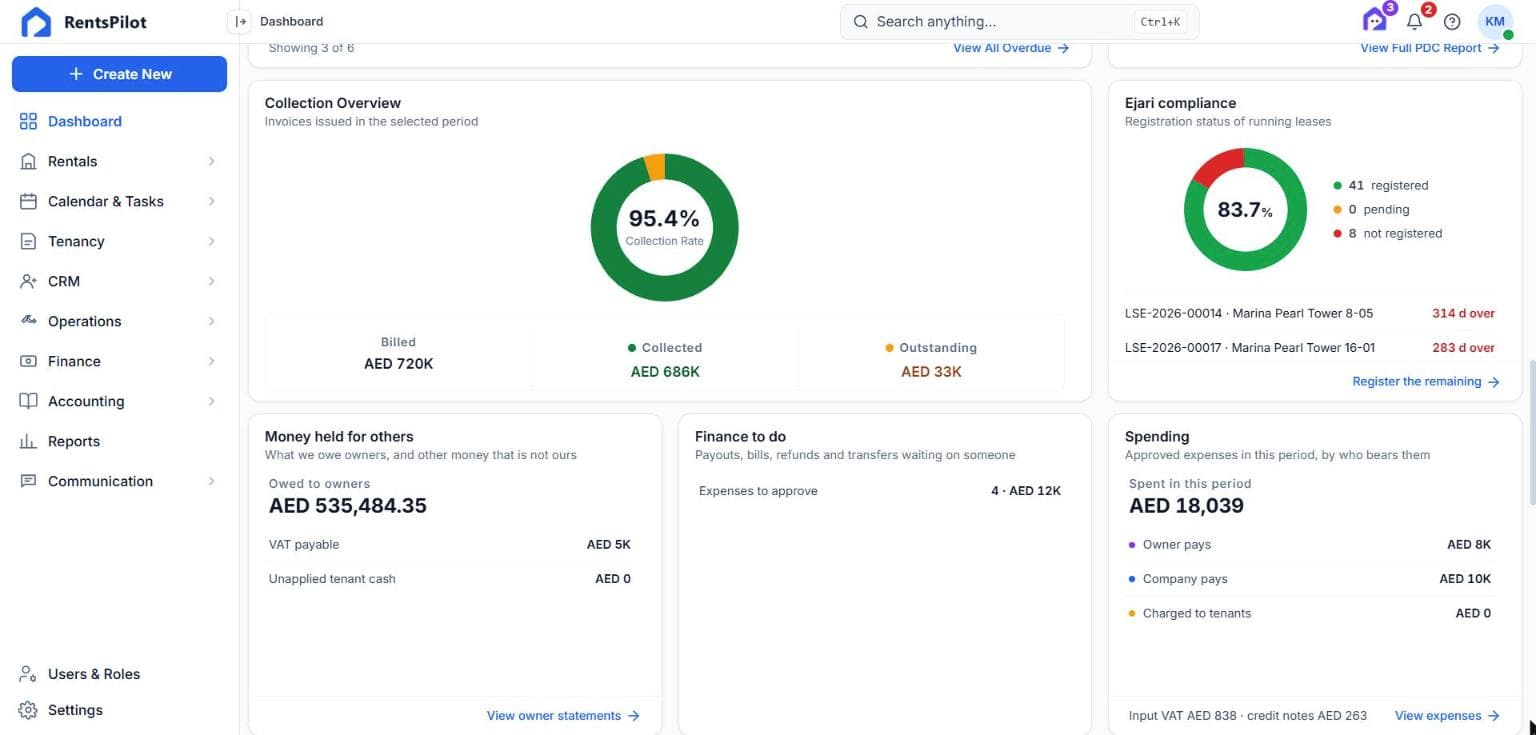Expand the Rentals menu chevron

click(x=211, y=161)
